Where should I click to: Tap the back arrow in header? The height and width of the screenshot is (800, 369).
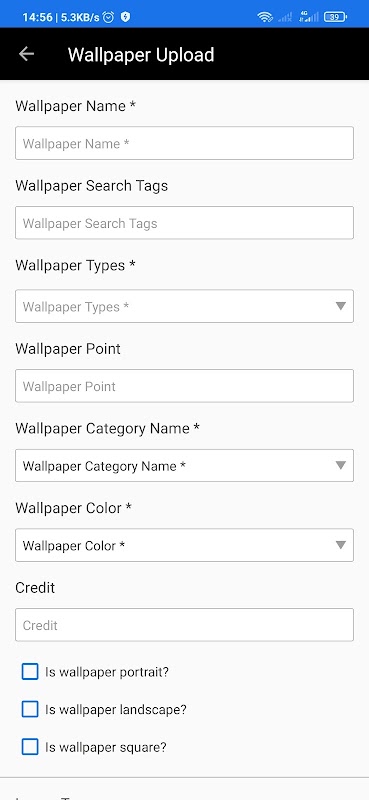(26, 54)
